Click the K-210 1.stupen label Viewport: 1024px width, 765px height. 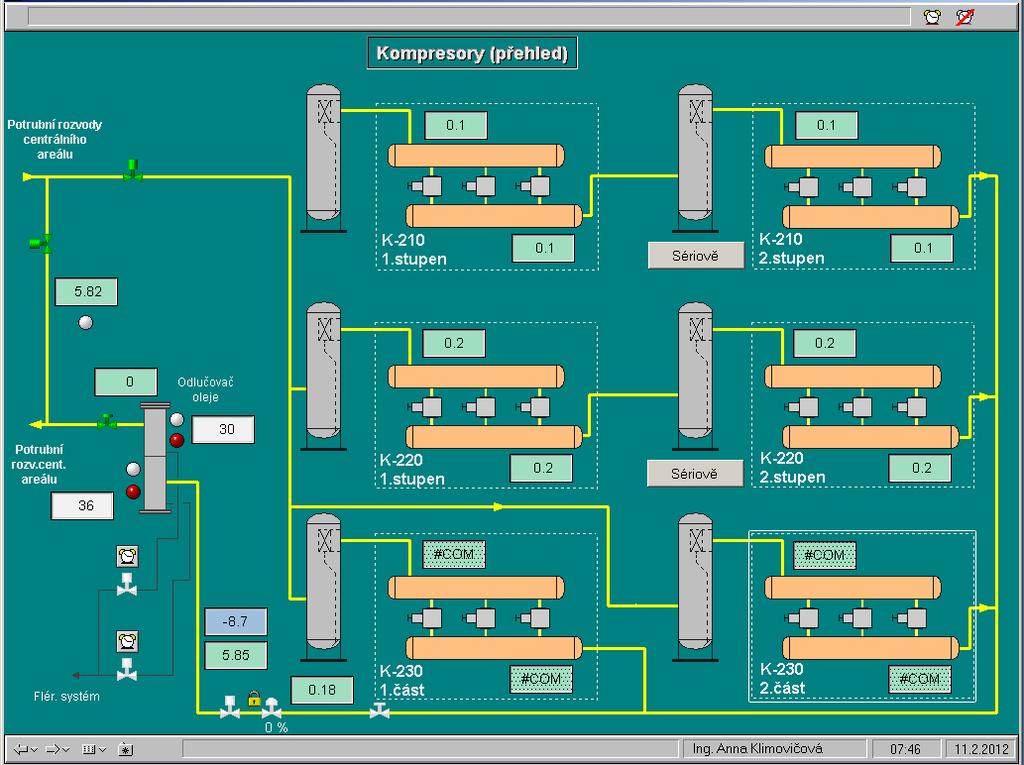[414, 250]
